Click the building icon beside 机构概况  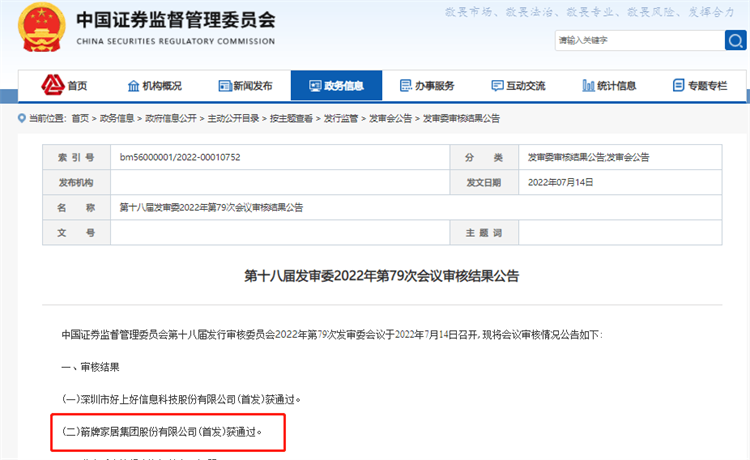(x=133, y=86)
